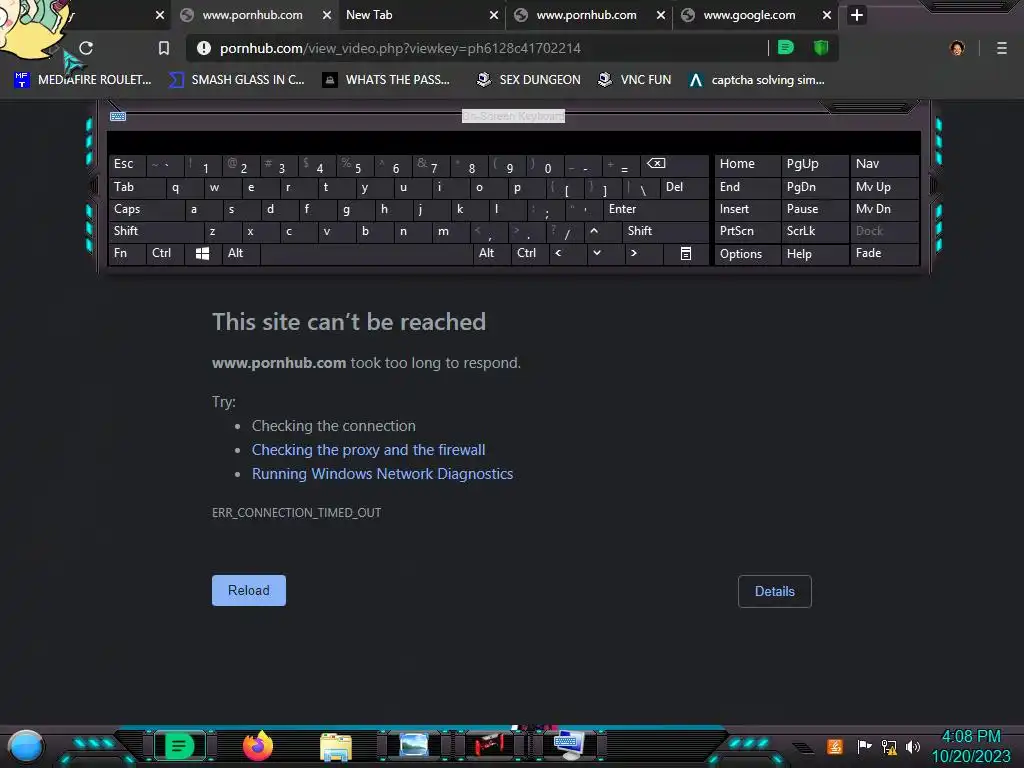Image resolution: width=1024 pixels, height=768 pixels.
Task: Click the volume speaker tray icon
Action: (913, 746)
